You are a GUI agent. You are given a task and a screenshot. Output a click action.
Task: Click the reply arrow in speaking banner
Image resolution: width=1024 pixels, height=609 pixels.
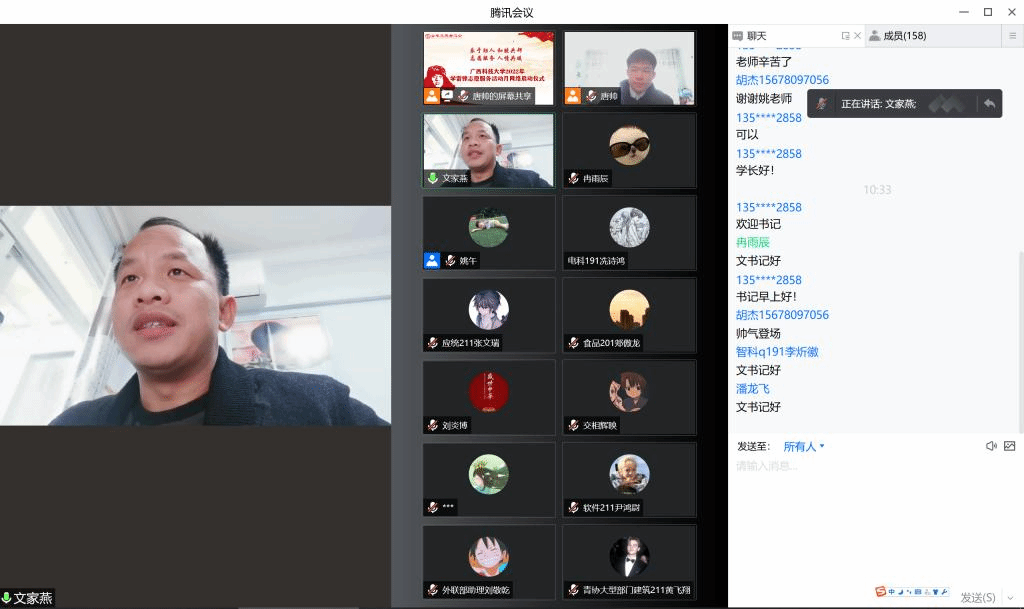[x=989, y=103]
